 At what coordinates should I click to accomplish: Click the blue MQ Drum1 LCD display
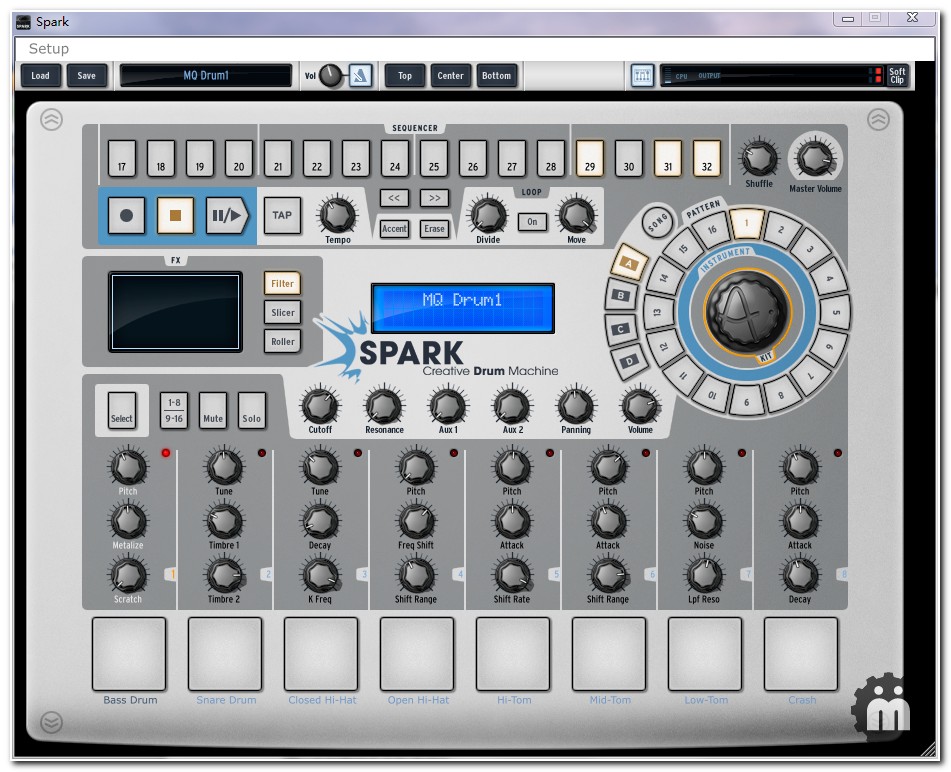(x=463, y=308)
